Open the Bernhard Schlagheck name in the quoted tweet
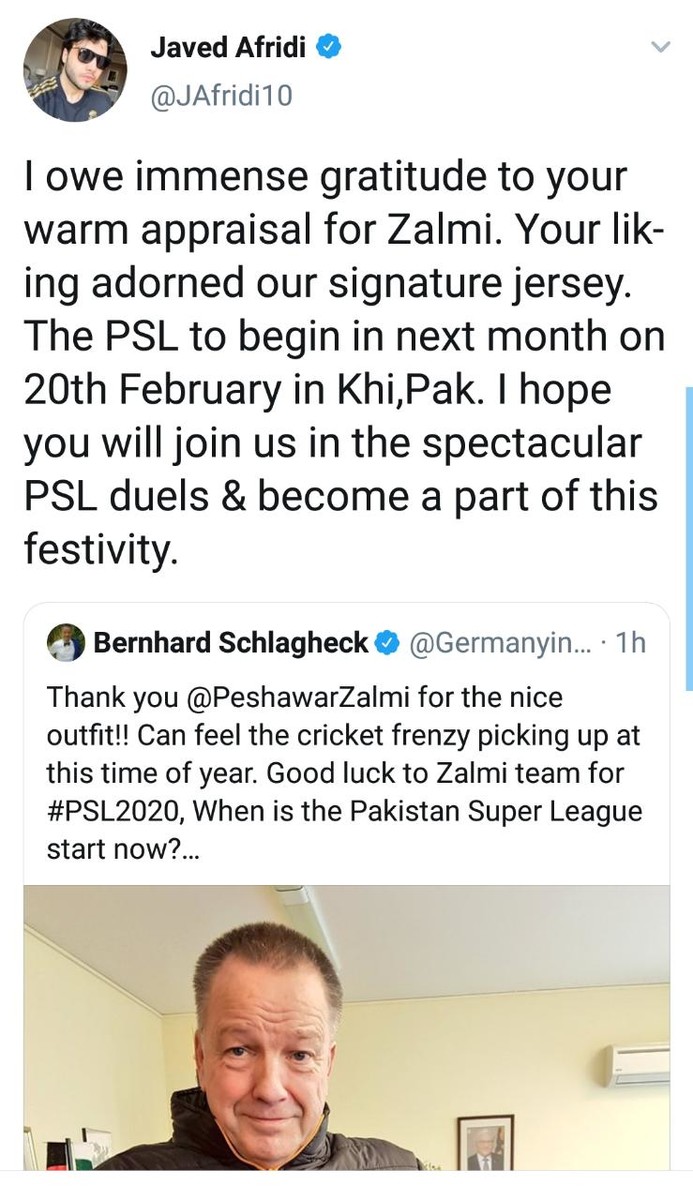The image size is (693, 1200). pos(231,643)
